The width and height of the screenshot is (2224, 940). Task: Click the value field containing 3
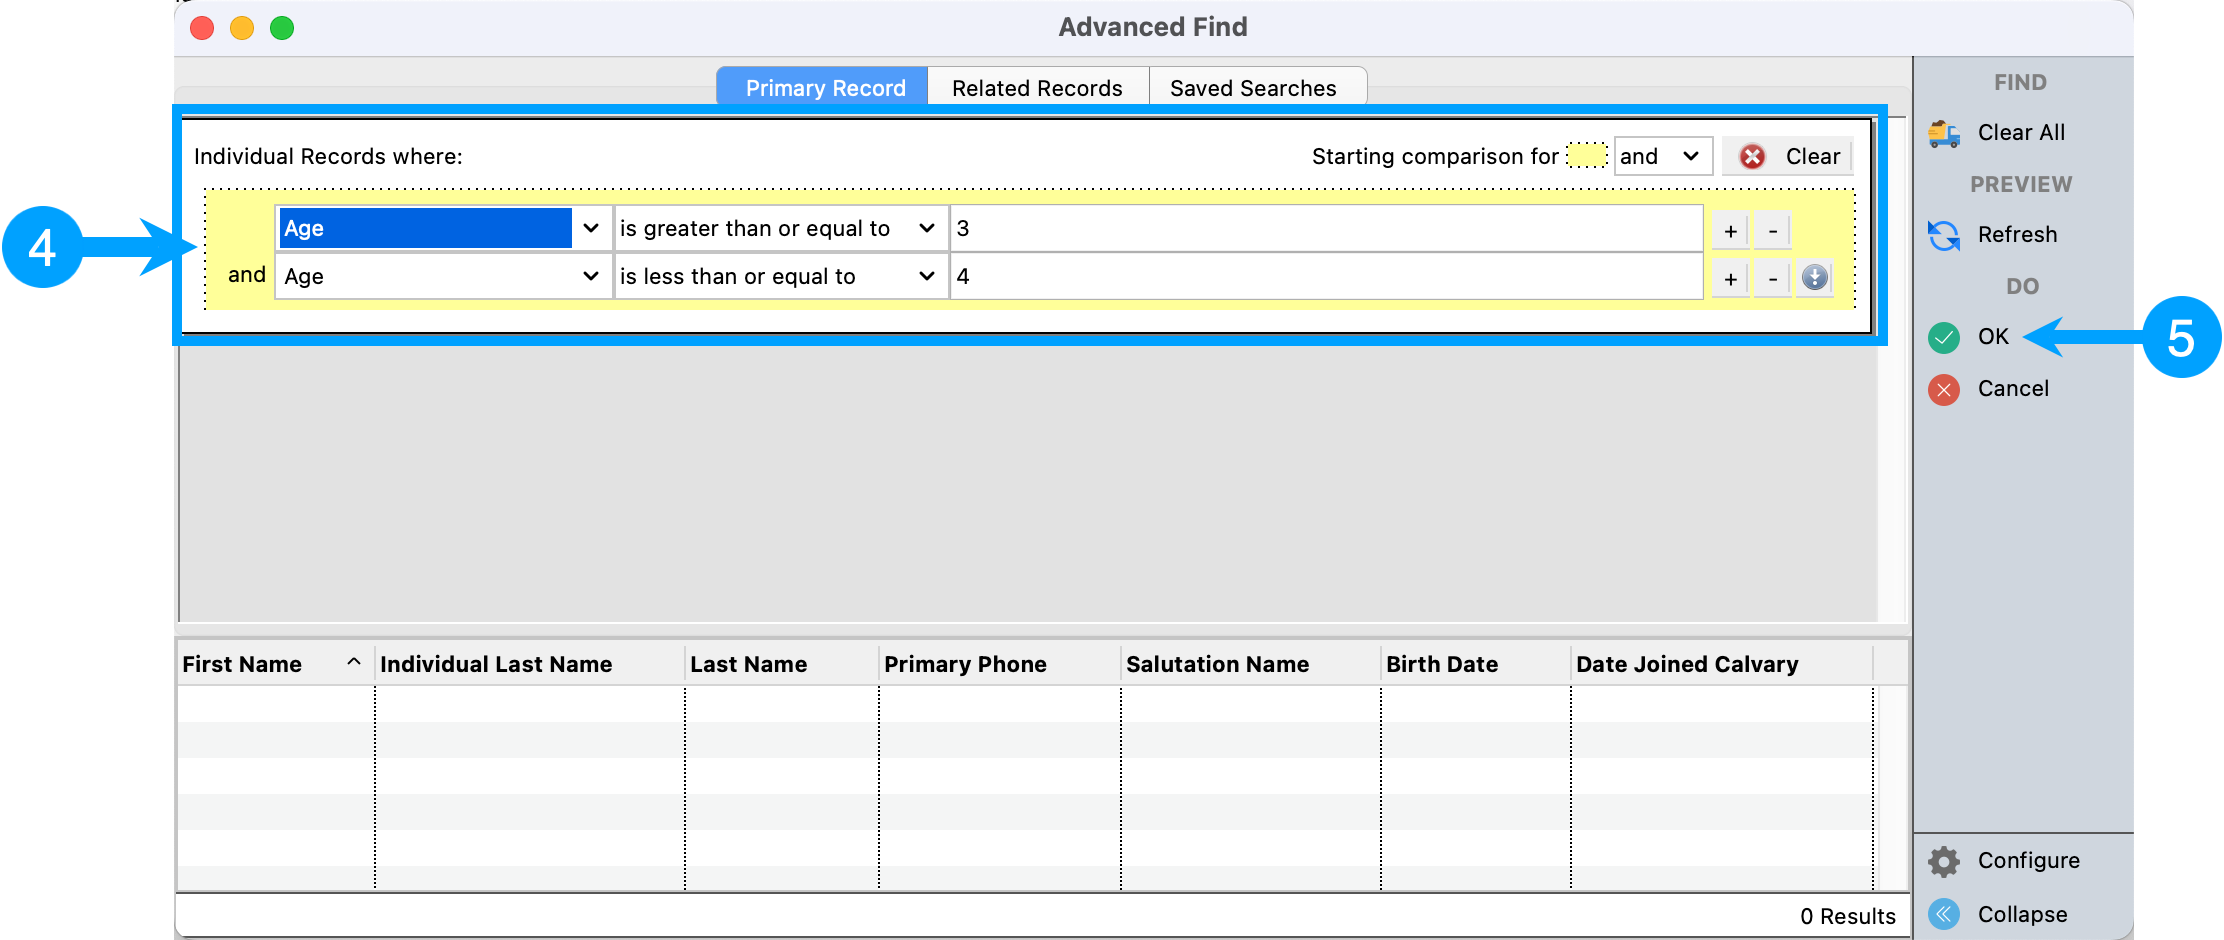[1325, 228]
